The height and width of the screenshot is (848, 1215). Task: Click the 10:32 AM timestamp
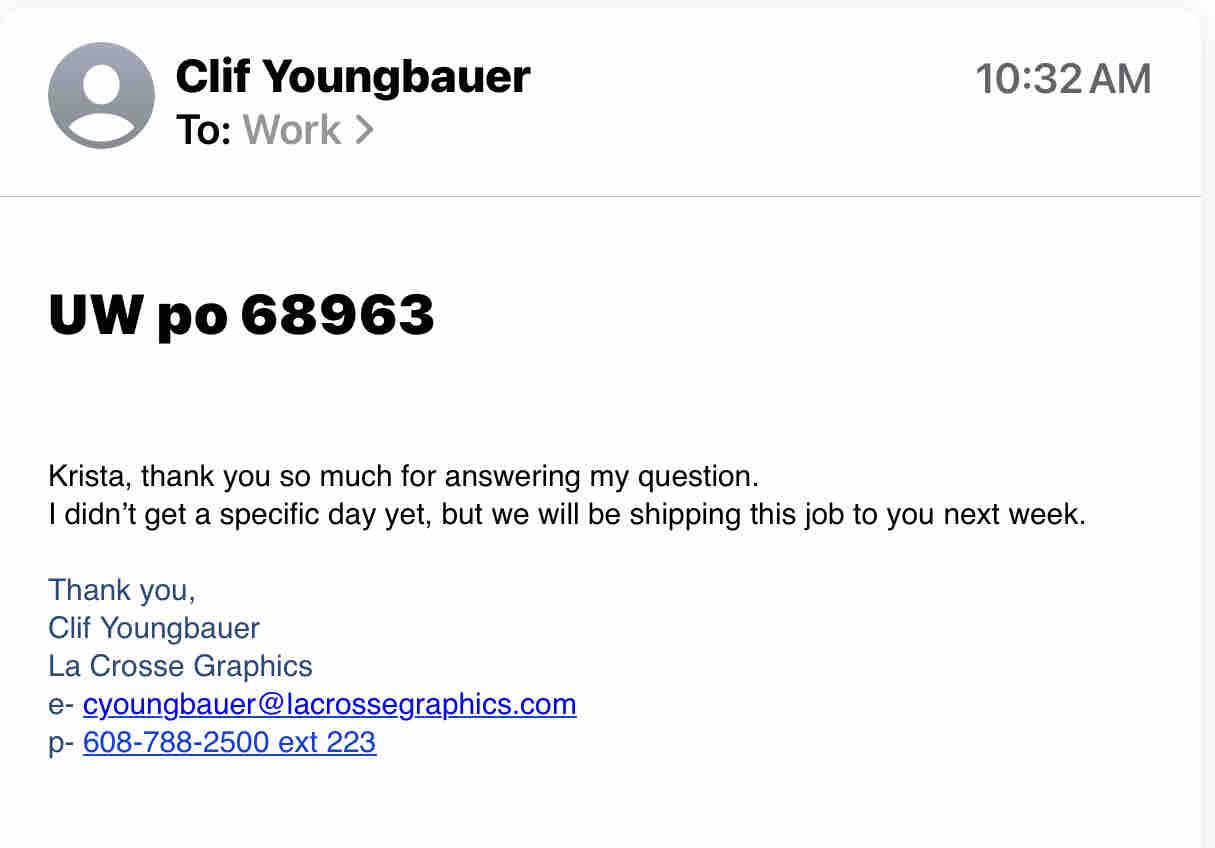(1063, 79)
